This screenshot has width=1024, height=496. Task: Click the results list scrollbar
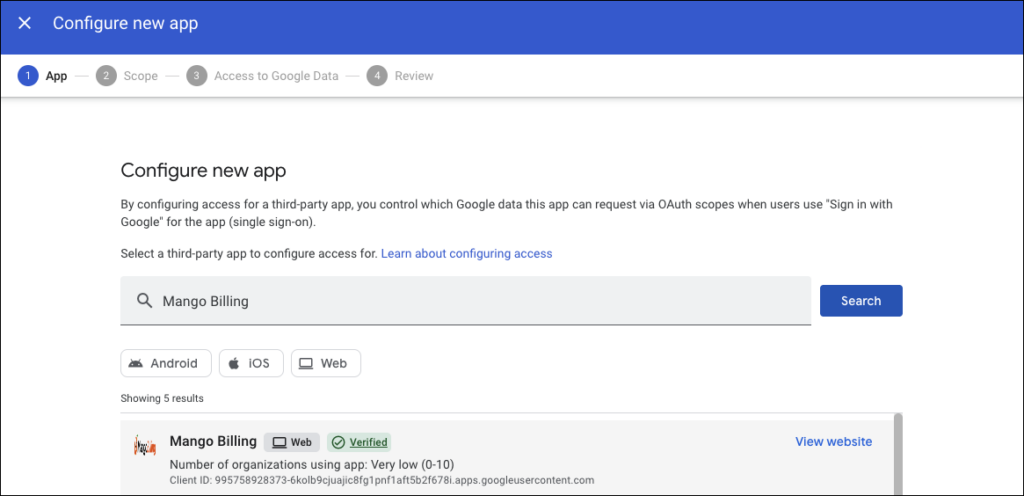899,454
